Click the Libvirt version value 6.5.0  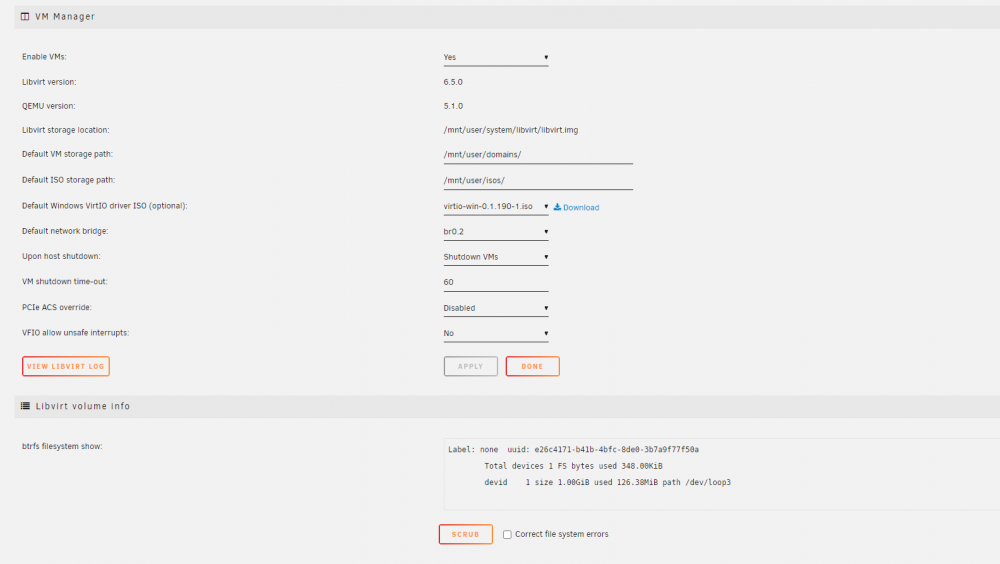(x=453, y=82)
